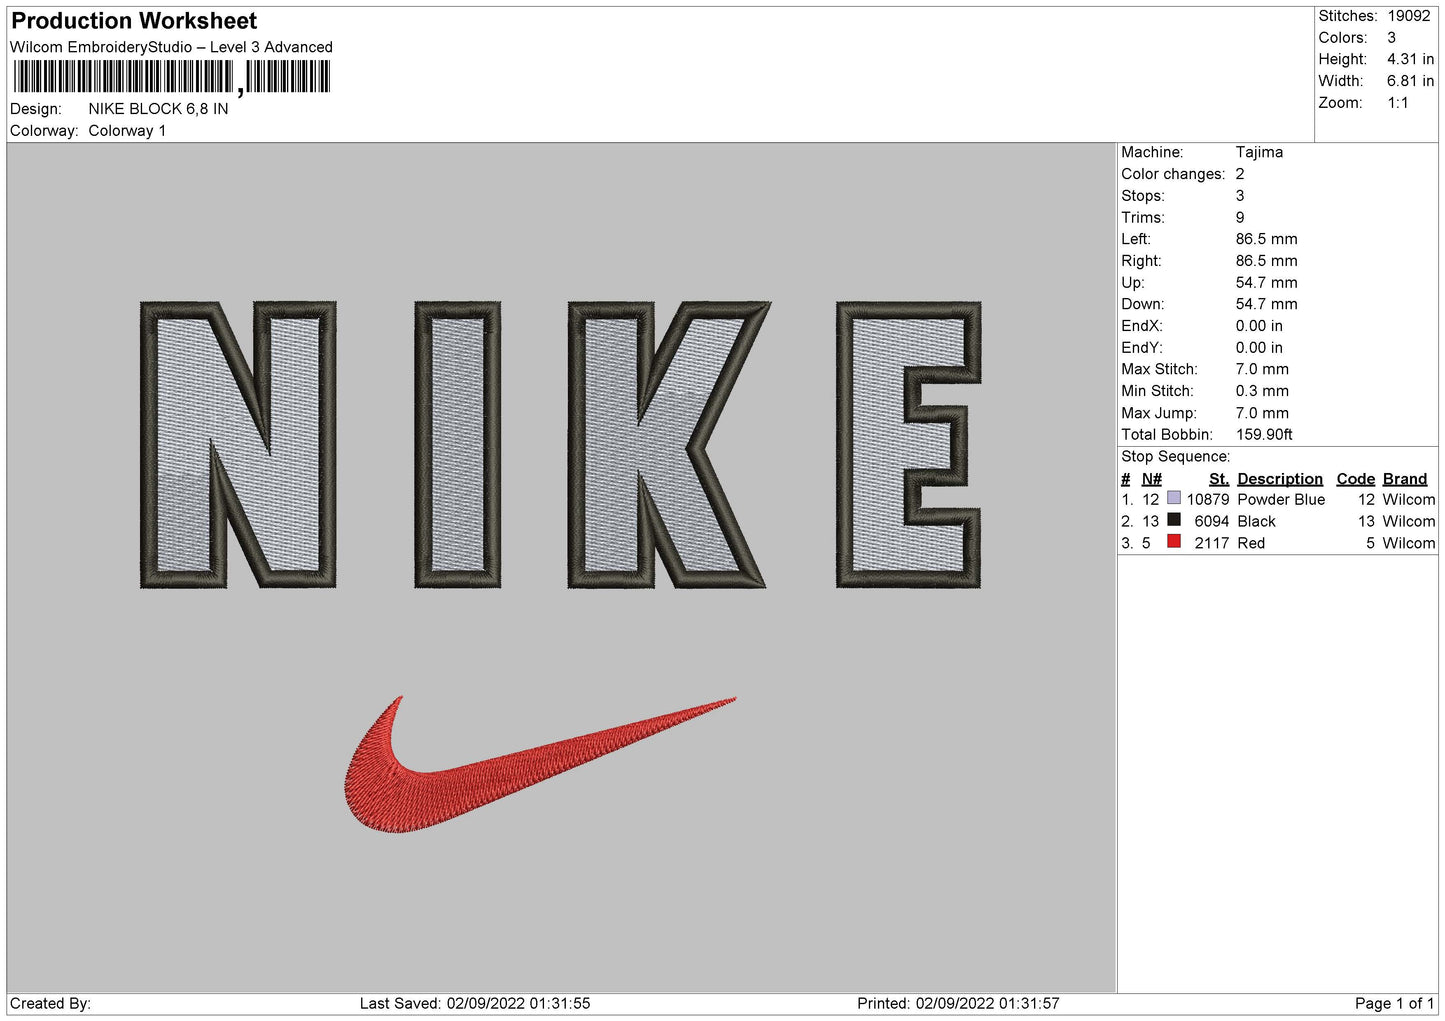Click the embroidered letter K
This screenshot has height=1021, width=1445.
pyautogui.click(x=669, y=444)
